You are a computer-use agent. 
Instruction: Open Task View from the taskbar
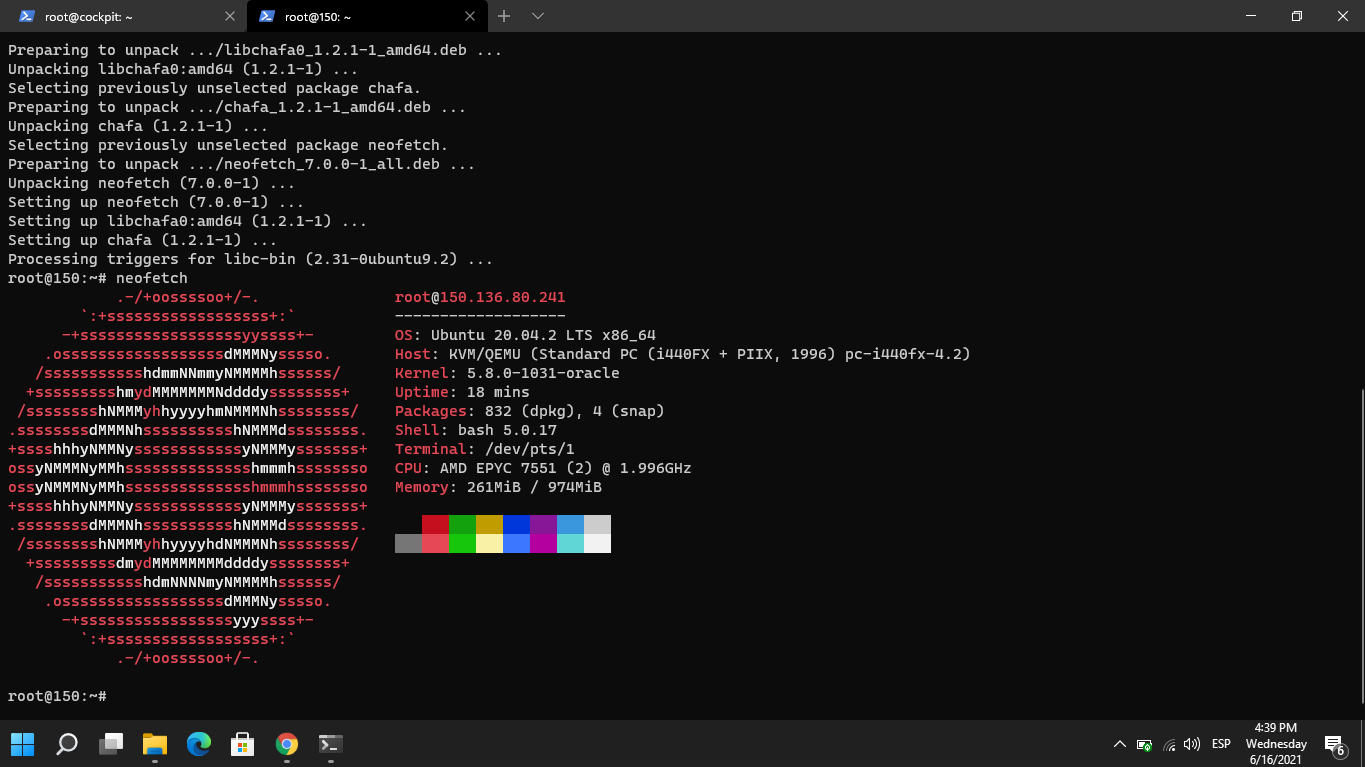111,744
